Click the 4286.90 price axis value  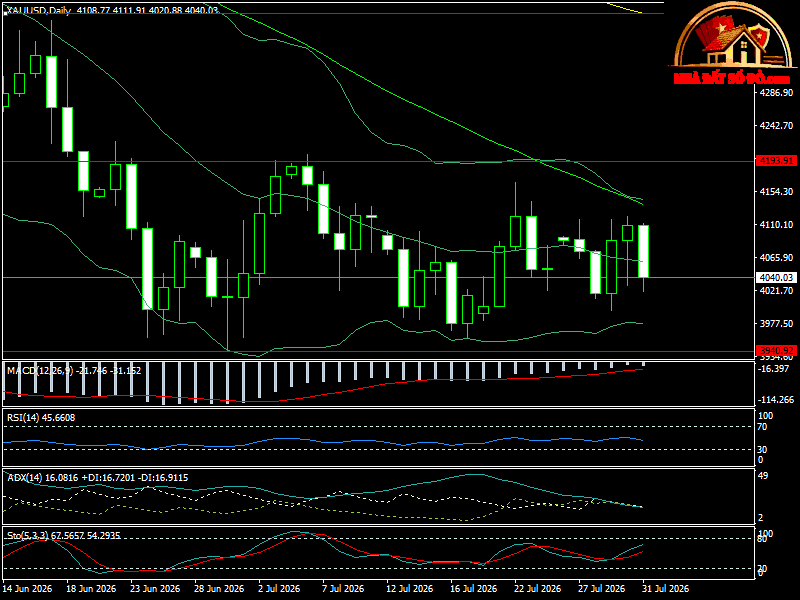tap(777, 93)
